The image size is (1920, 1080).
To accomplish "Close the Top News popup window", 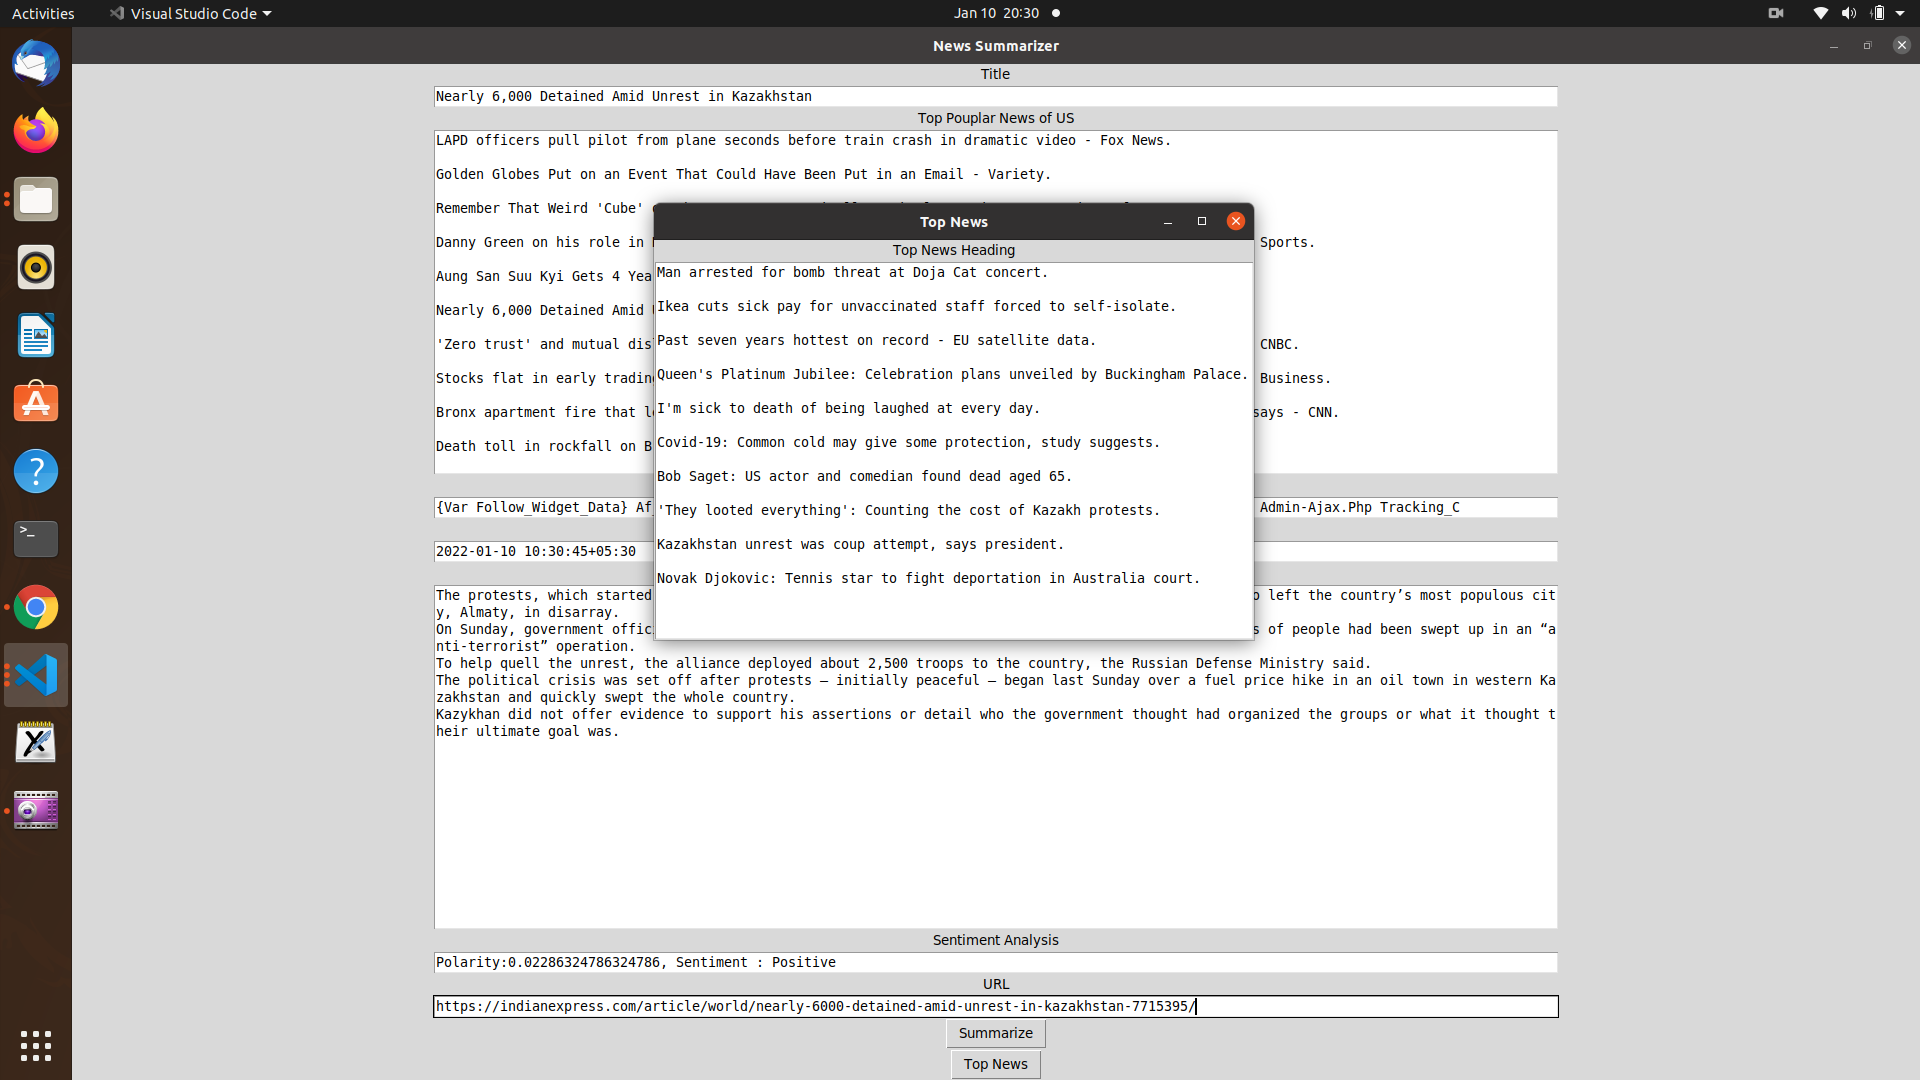I will (x=1236, y=221).
